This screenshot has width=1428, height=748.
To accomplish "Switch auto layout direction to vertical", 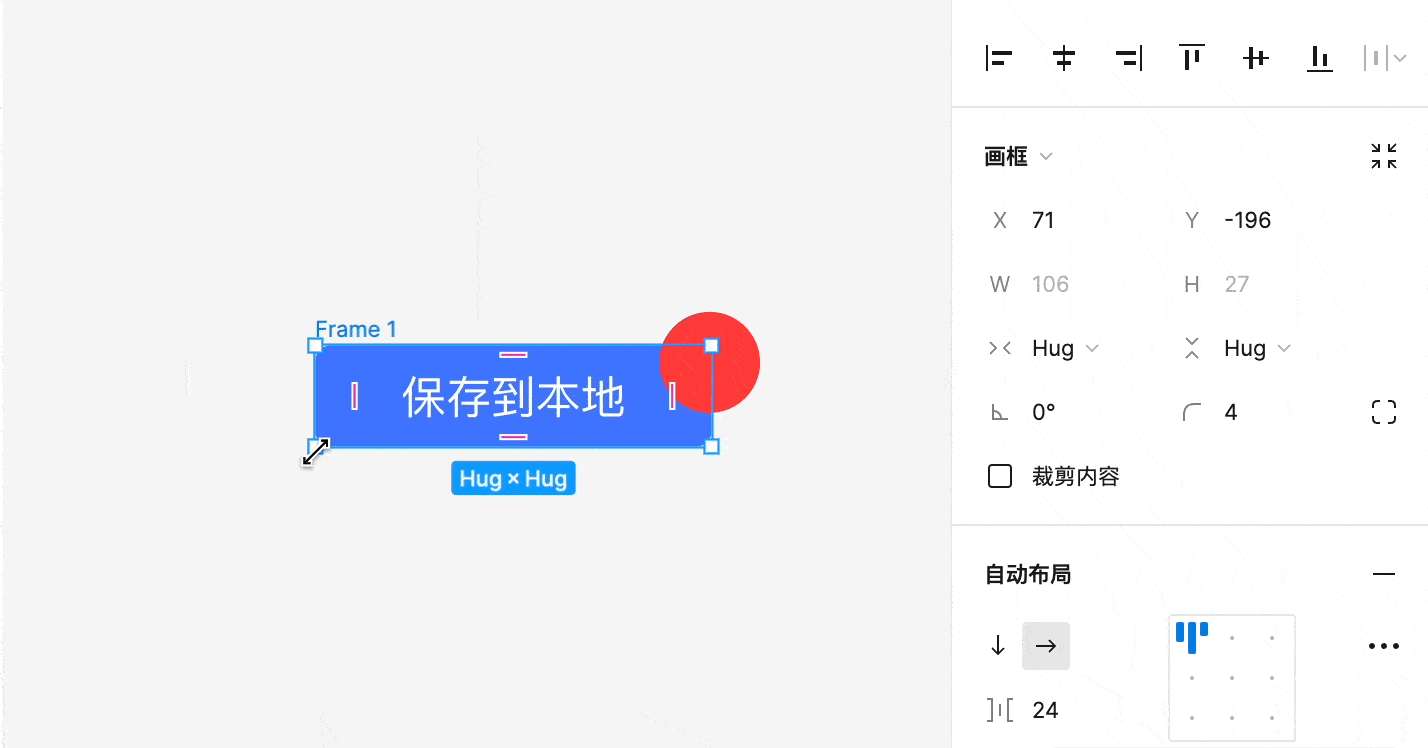I will pyautogui.click(x=997, y=646).
